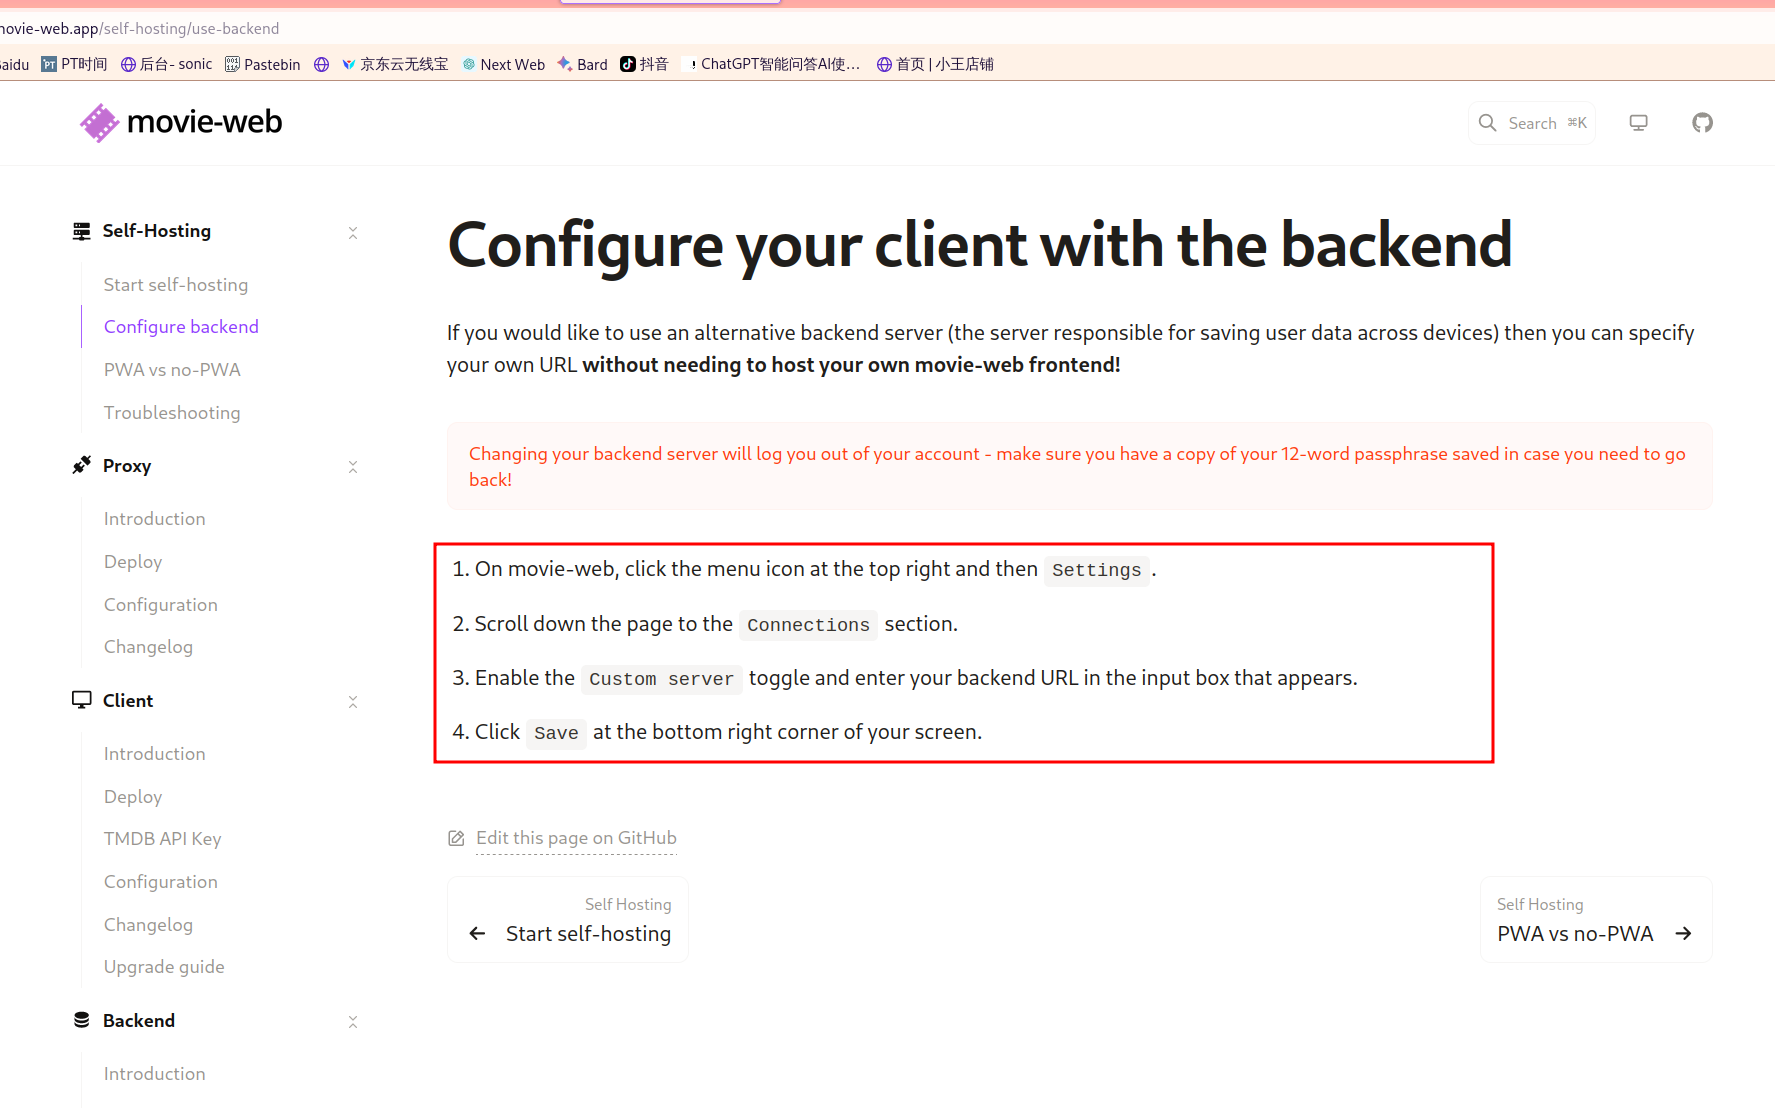Click the Client section heading
The width and height of the screenshot is (1775, 1108).
(x=128, y=701)
